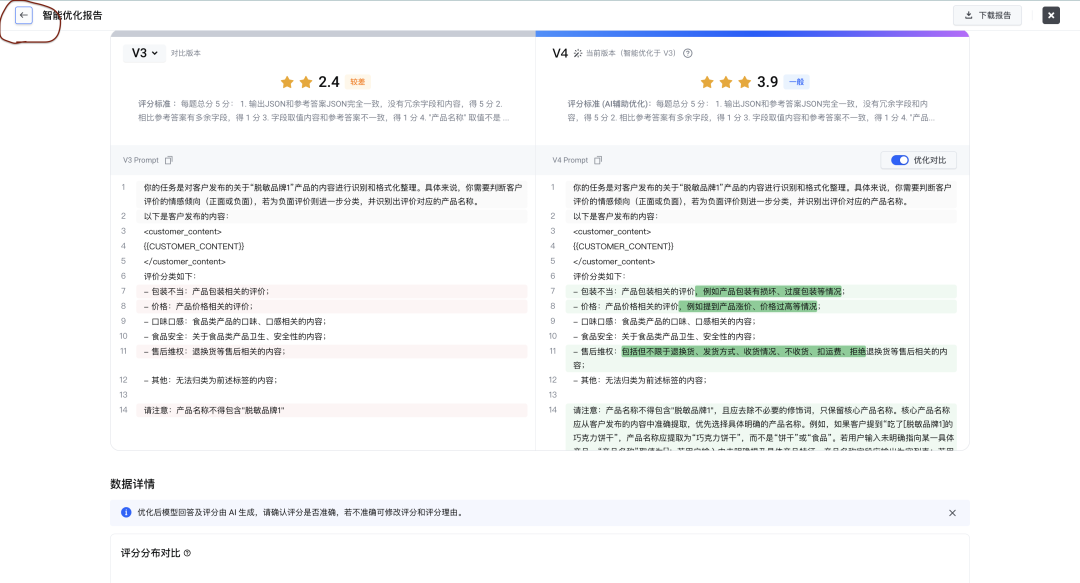Click the info icon in the notice banner
Screen dimensions: 1080x583
[x=126, y=512]
